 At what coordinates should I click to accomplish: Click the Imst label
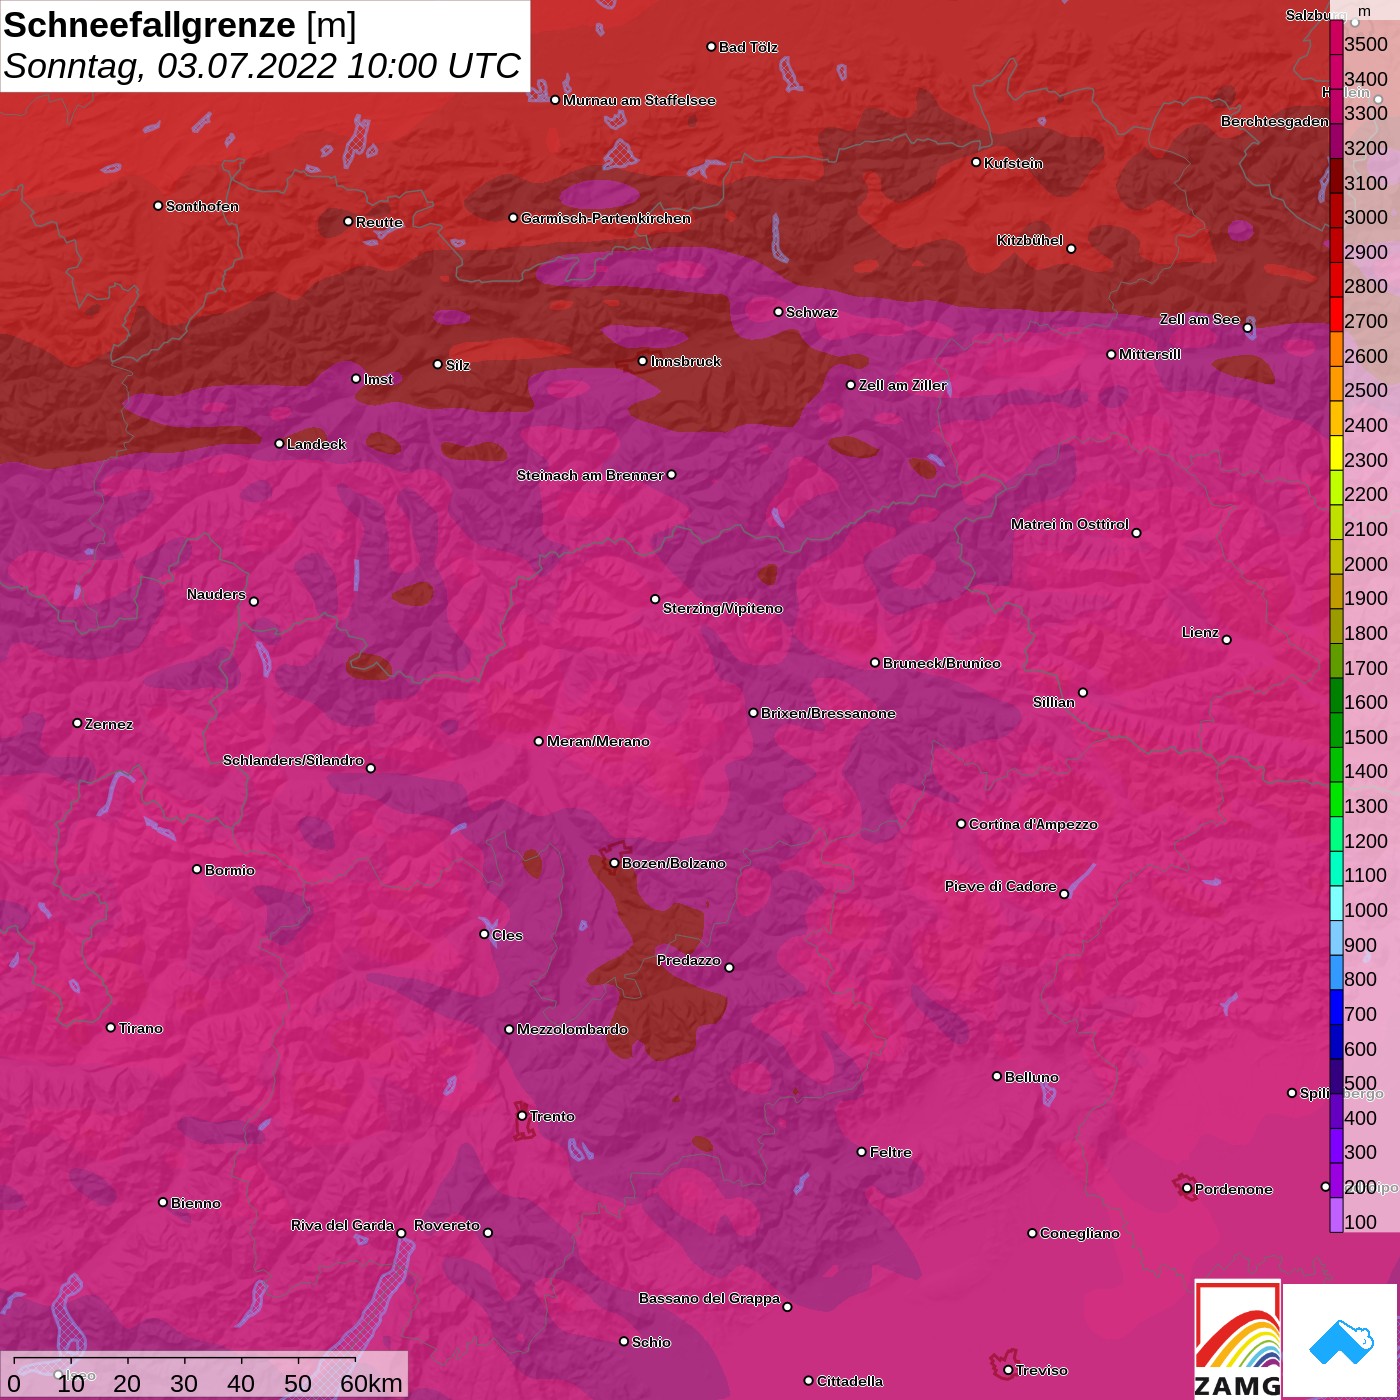click(x=378, y=379)
